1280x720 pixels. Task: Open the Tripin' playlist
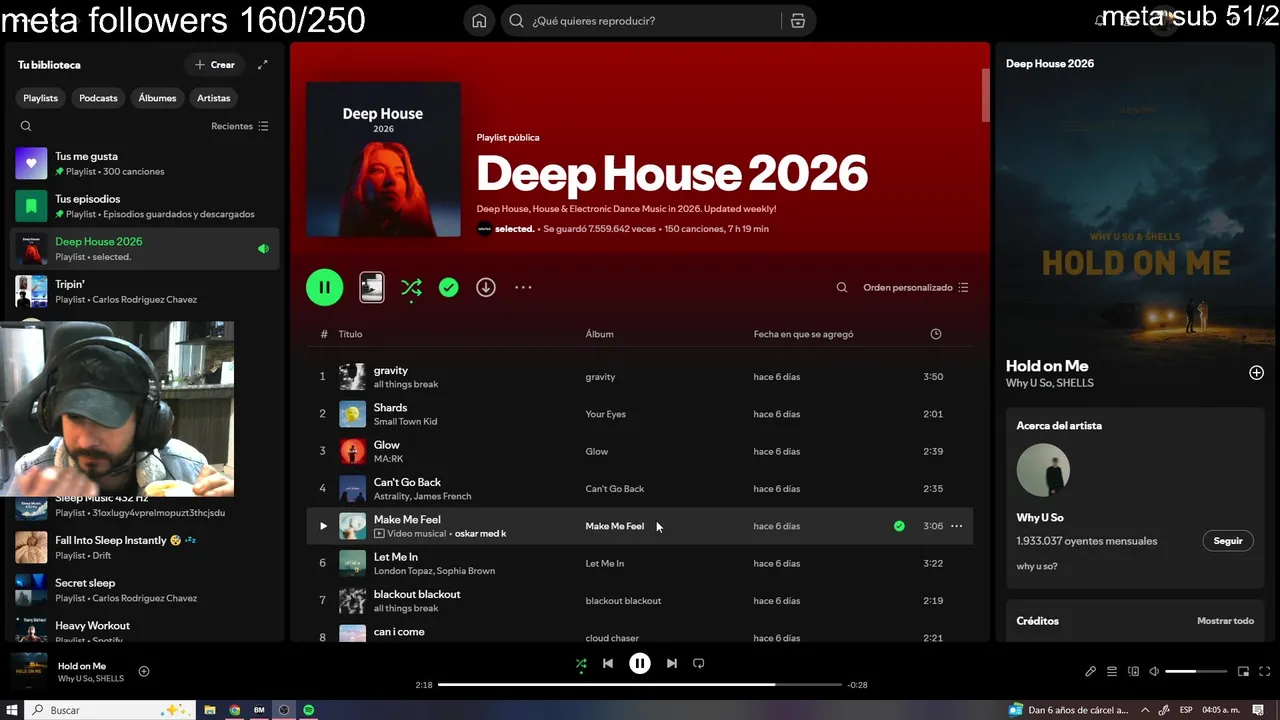145,291
